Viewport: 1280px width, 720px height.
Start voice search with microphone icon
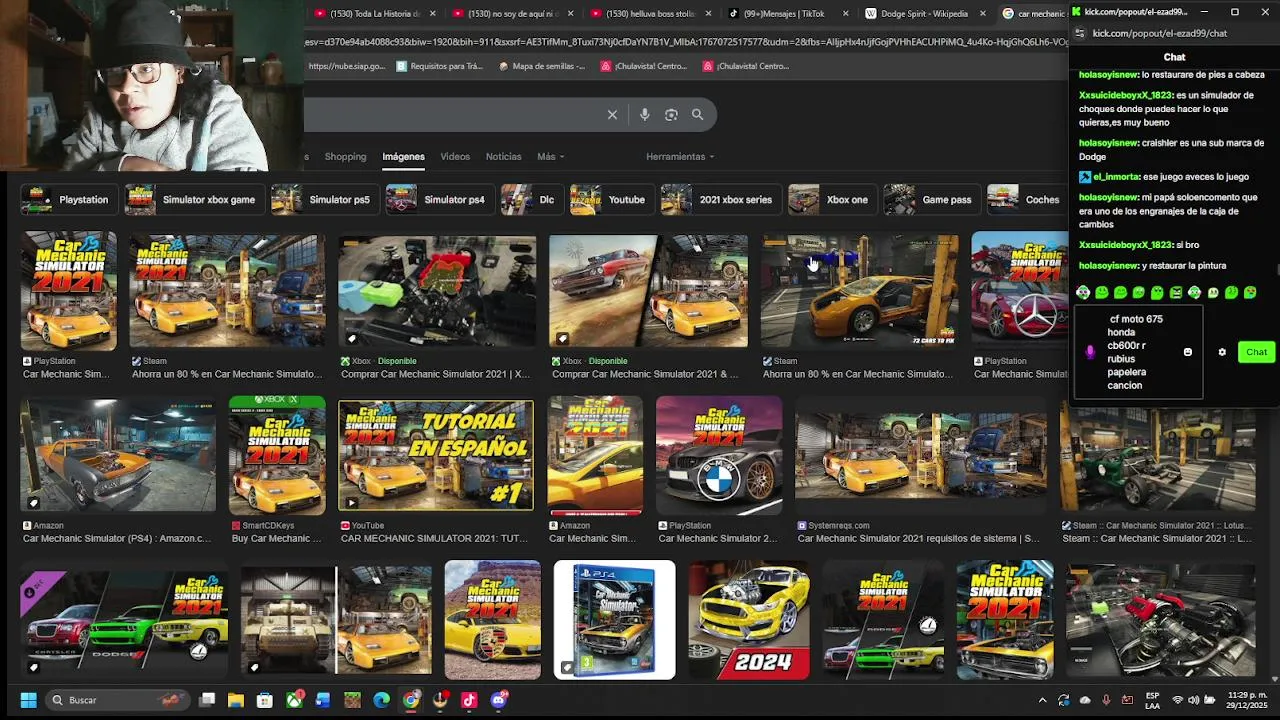click(644, 115)
